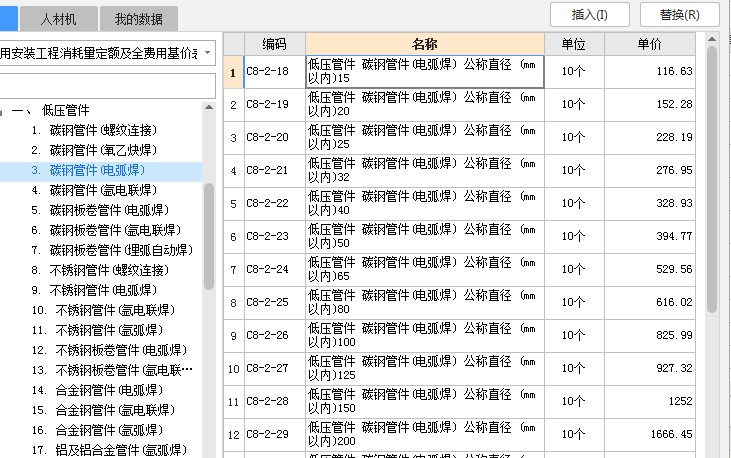
Task: Select 7. 碳钢板卷管件(埋弧自动焊)
Action: pos(113,250)
